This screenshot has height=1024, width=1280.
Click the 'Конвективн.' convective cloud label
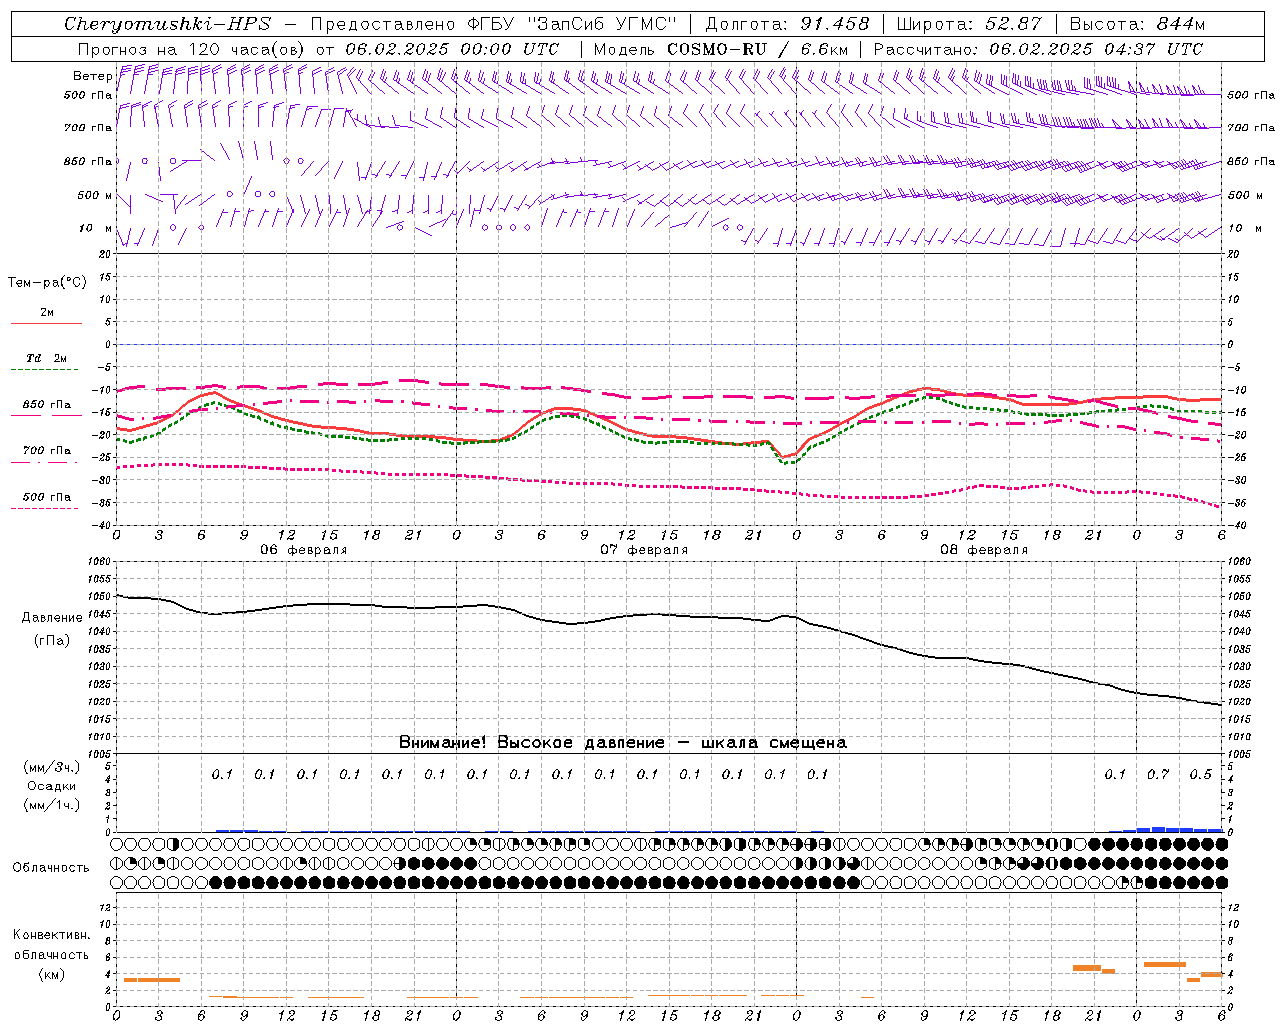pos(51,935)
